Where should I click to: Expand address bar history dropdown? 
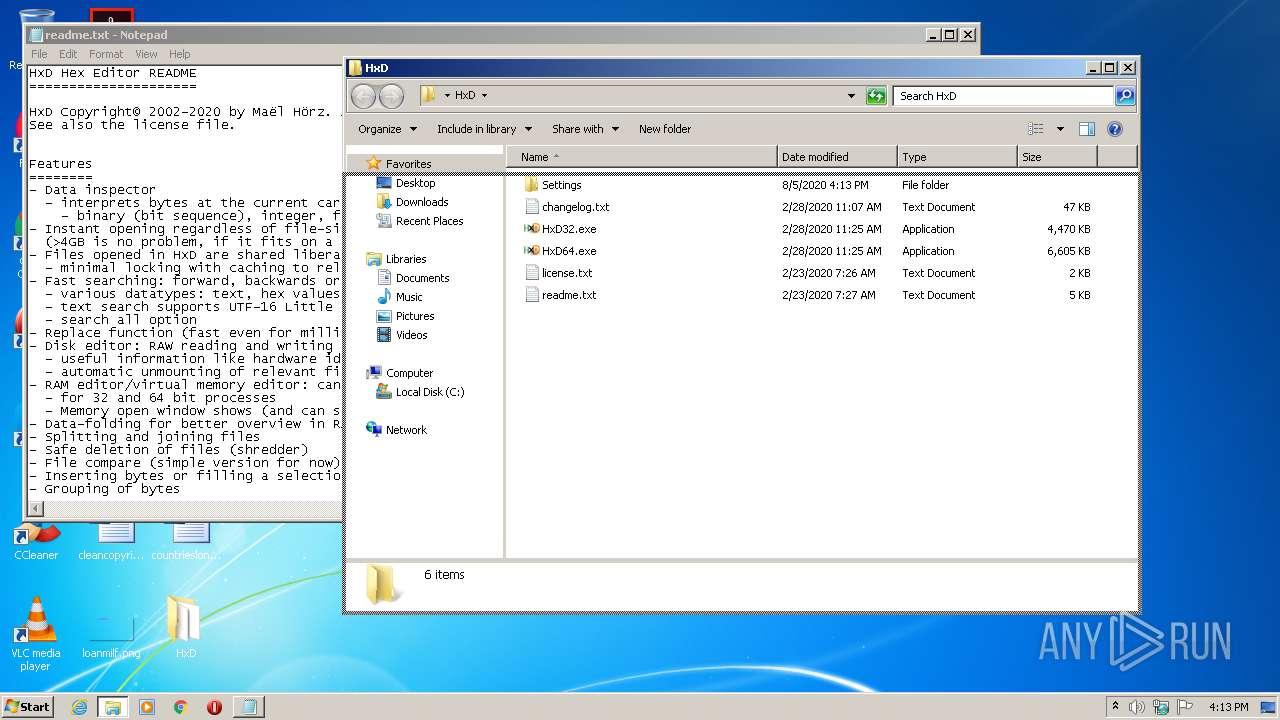click(851, 96)
